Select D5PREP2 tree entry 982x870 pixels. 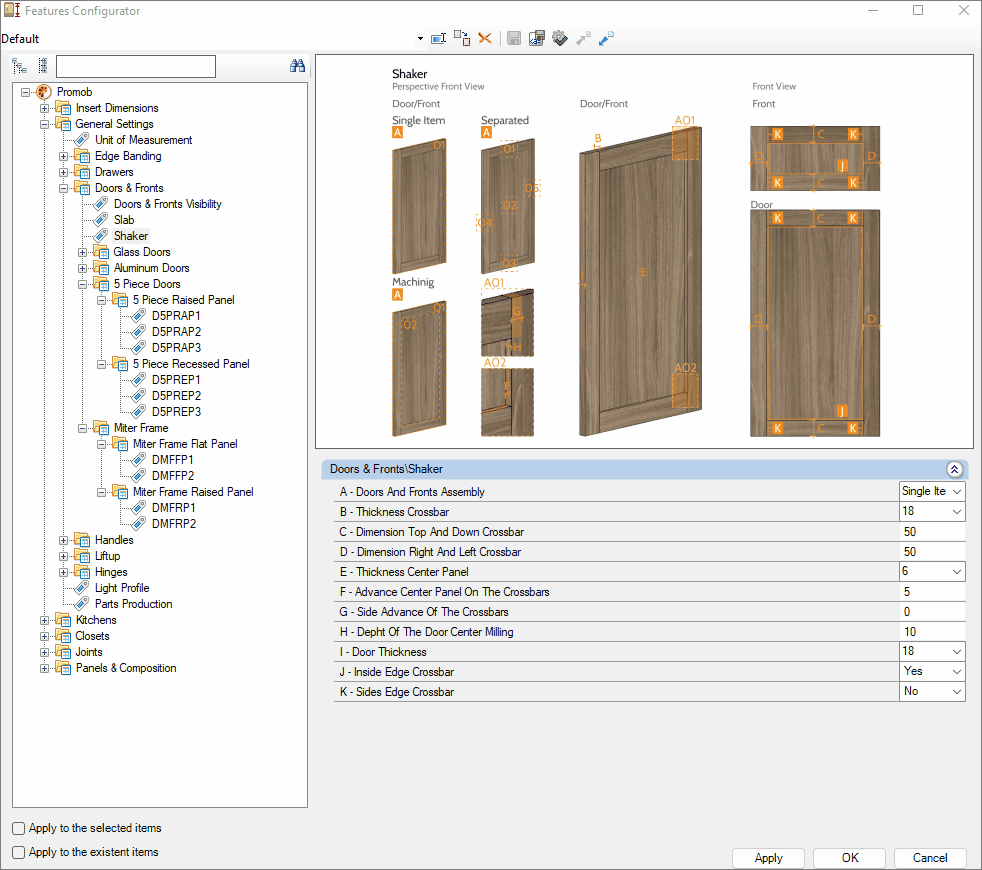point(176,396)
